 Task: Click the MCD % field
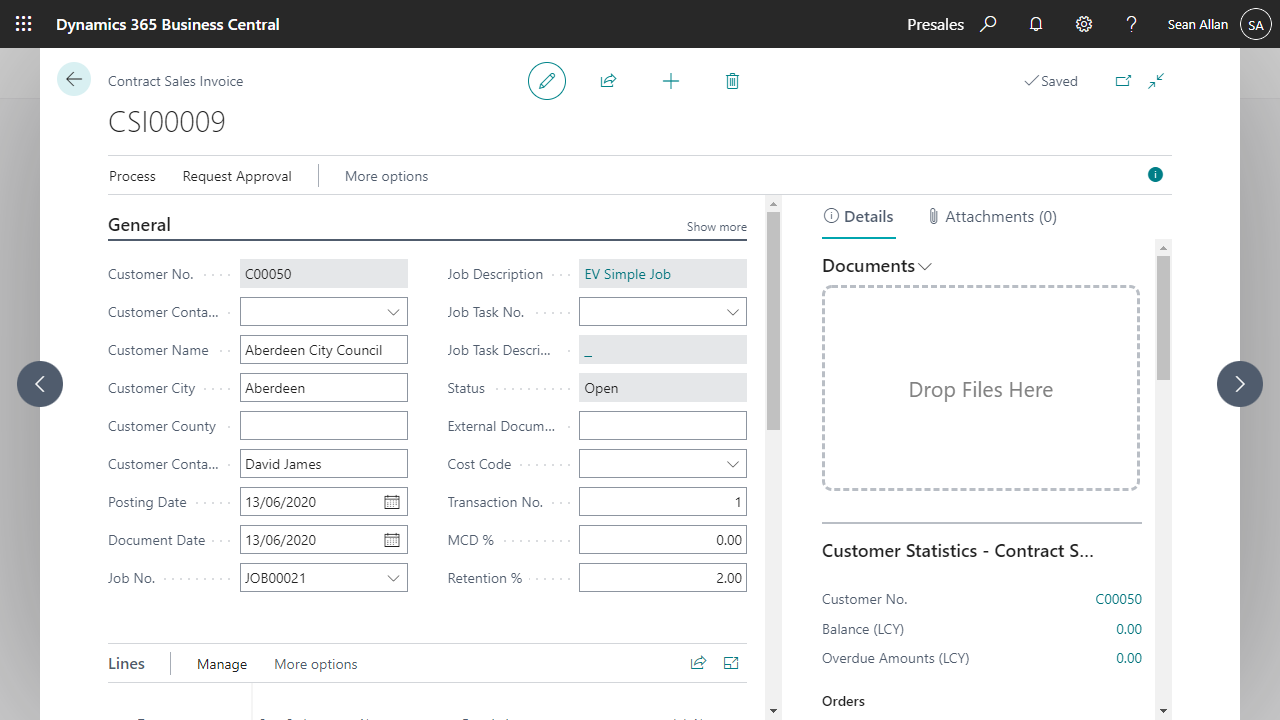tap(663, 540)
